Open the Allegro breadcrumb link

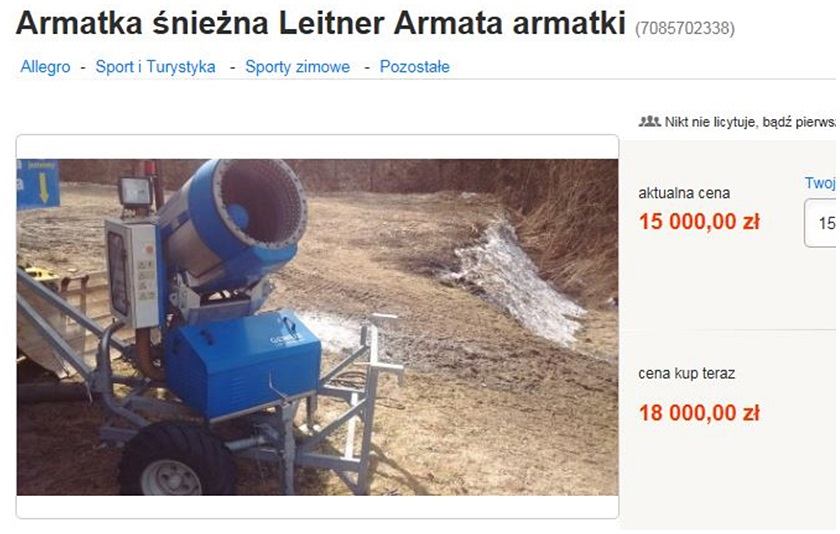point(45,67)
